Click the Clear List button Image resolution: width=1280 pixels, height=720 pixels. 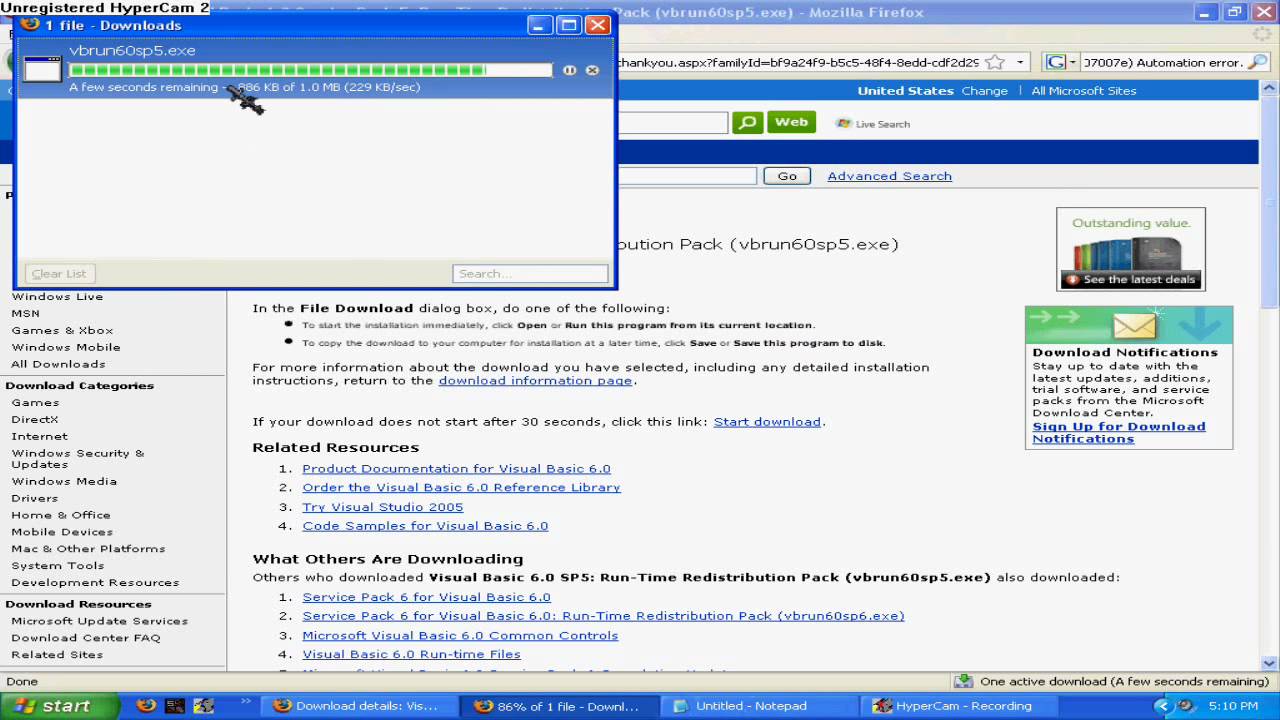pyautogui.click(x=59, y=274)
